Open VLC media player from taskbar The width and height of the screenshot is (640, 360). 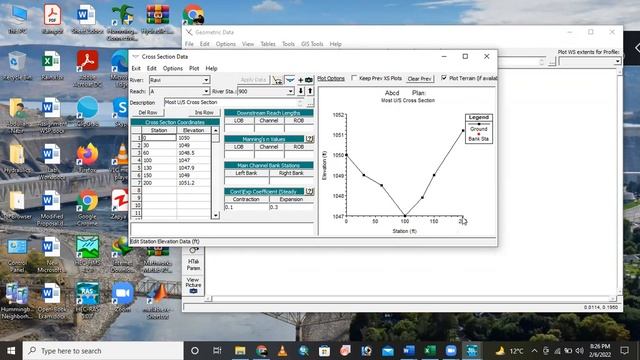(282, 351)
